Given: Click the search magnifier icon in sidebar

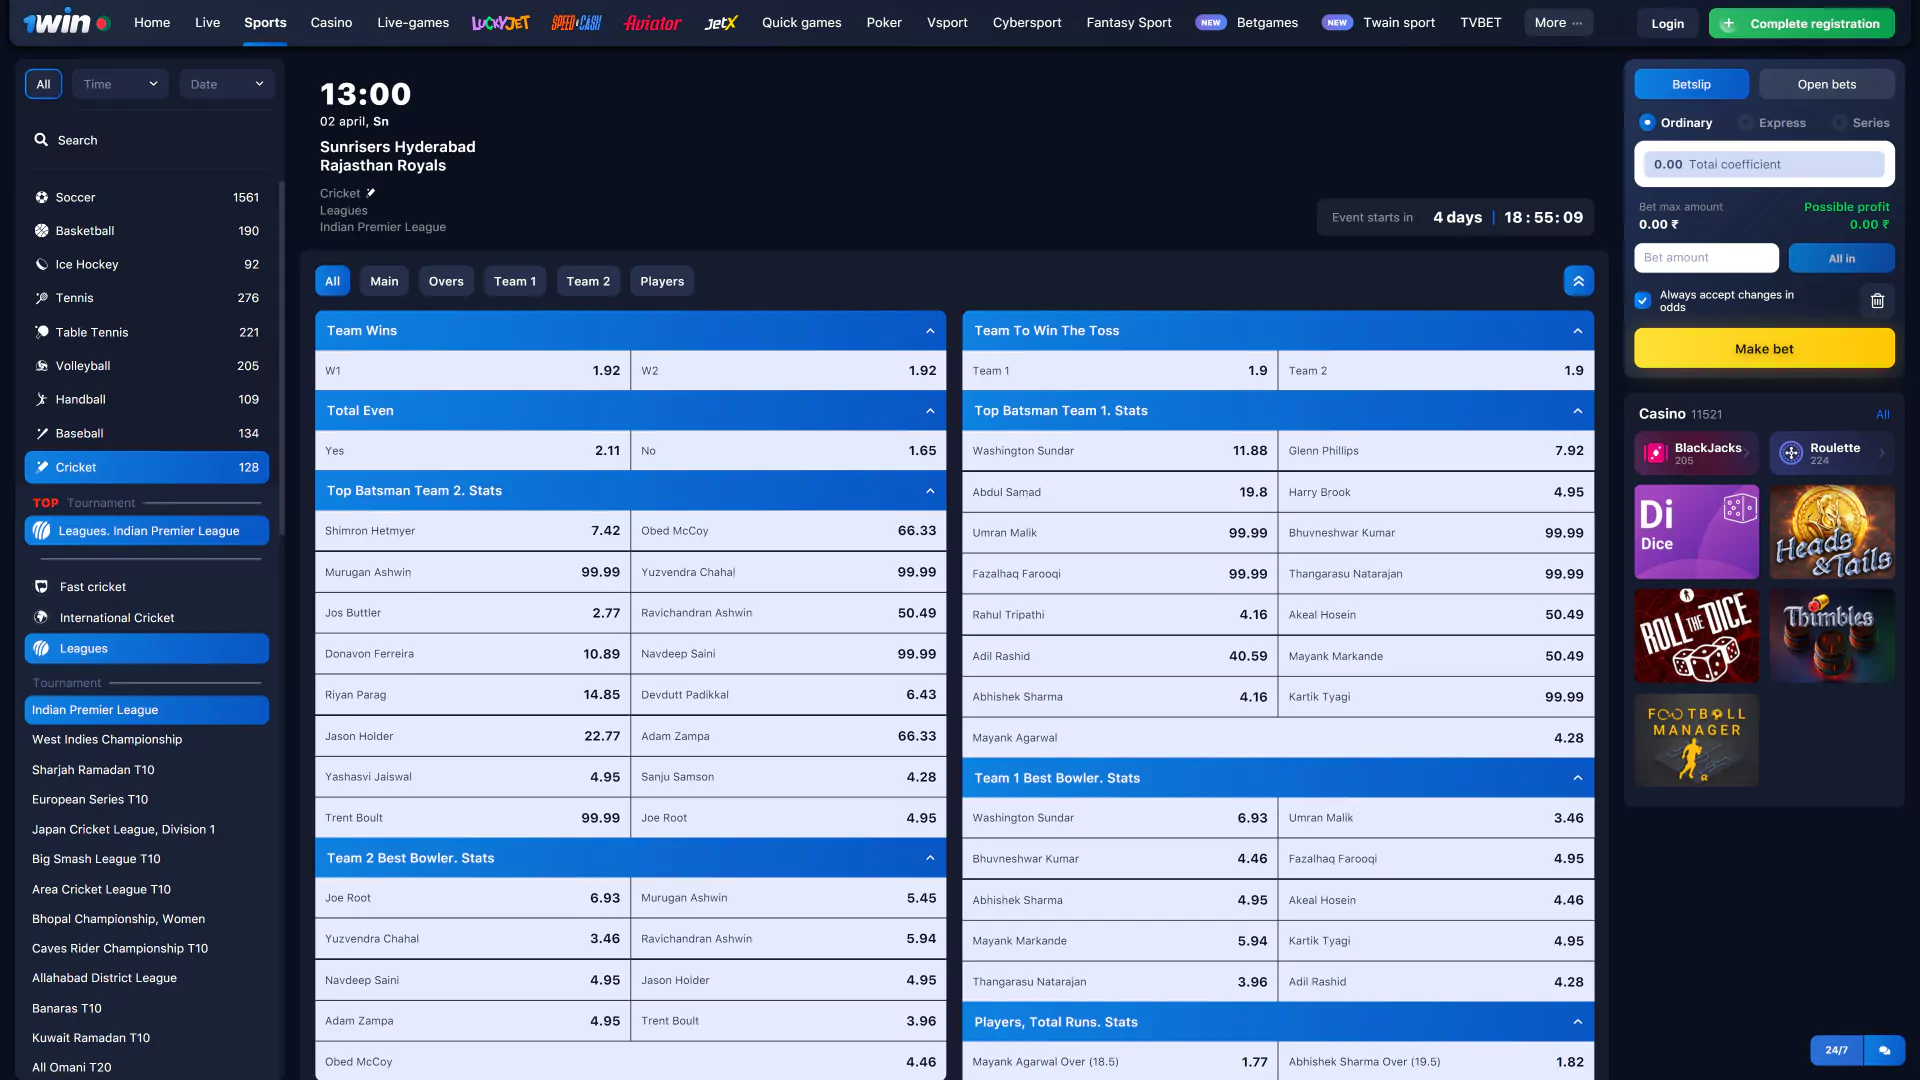Looking at the screenshot, I should coord(40,140).
